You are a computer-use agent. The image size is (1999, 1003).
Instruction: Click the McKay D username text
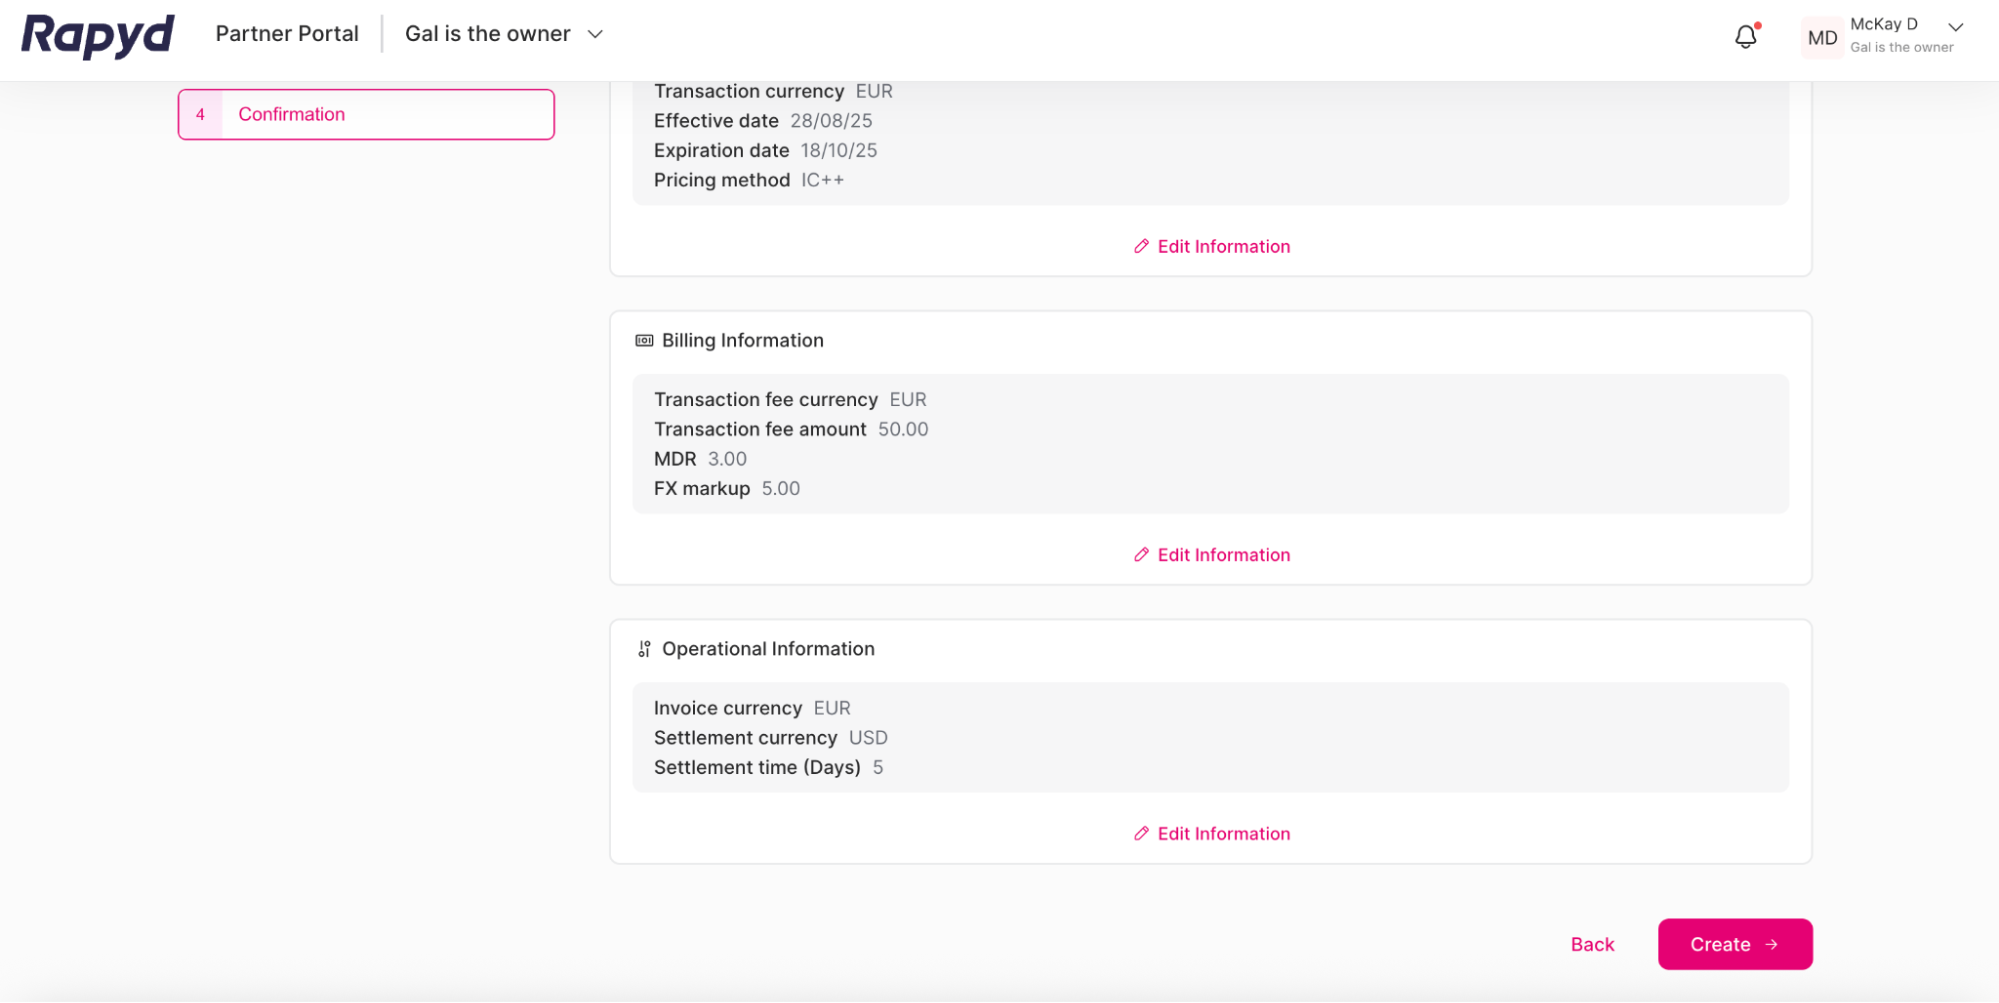[x=1885, y=23]
